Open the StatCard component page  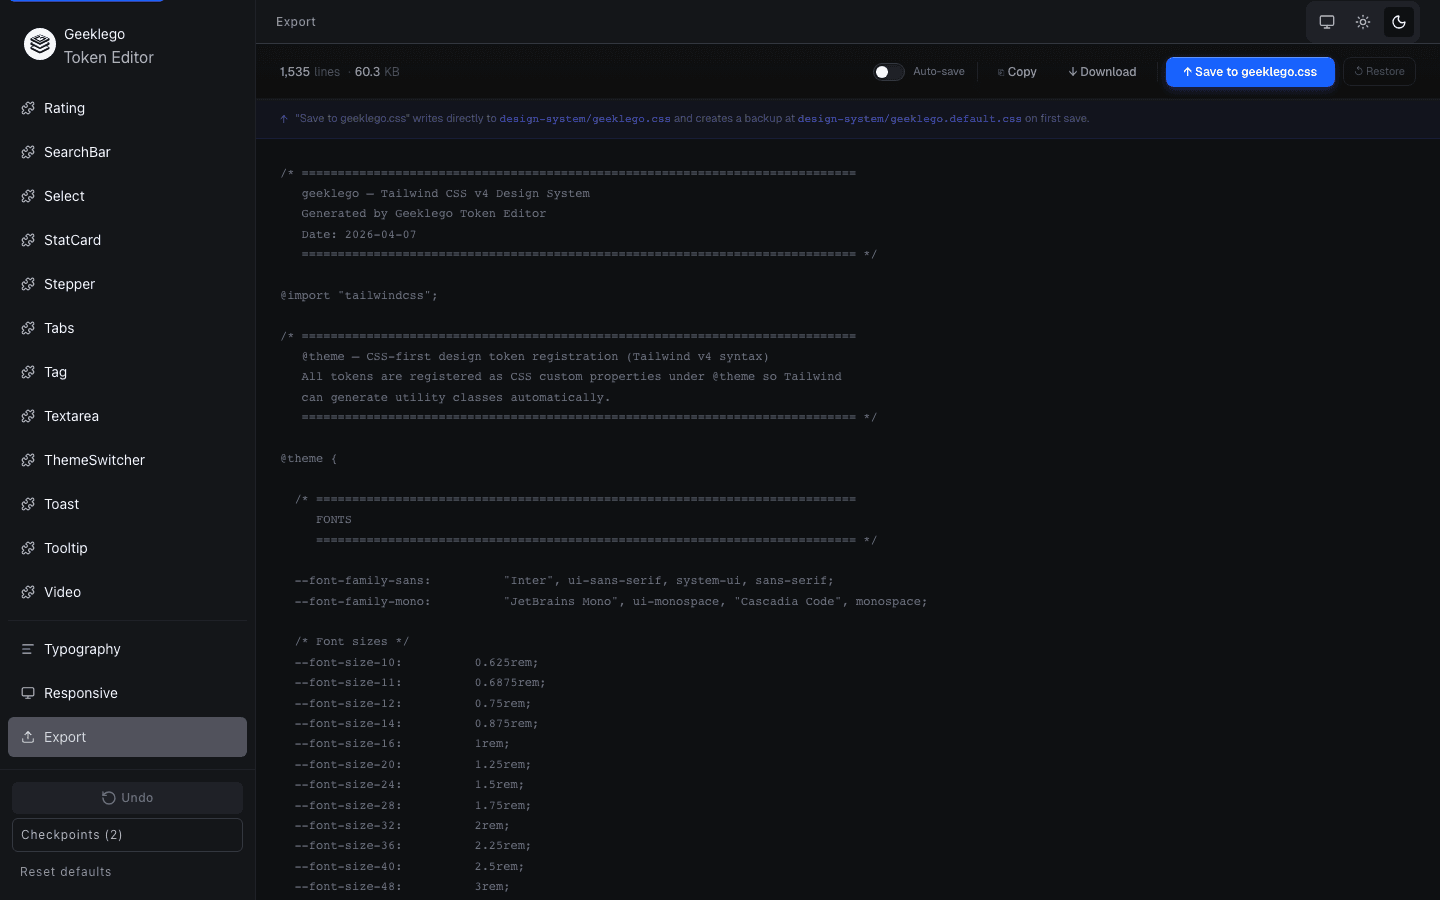127,240
